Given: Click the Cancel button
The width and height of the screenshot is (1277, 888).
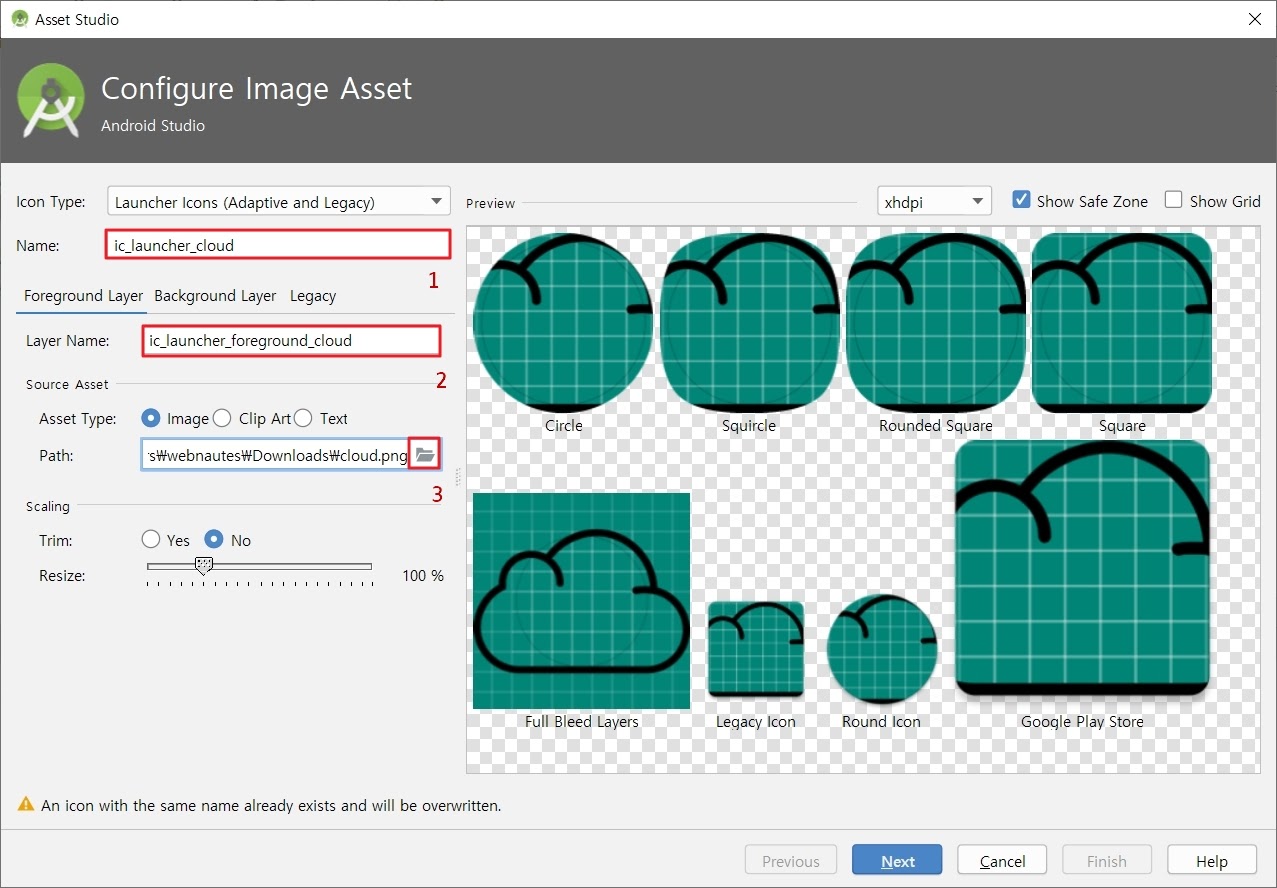Looking at the screenshot, I should (x=1002, y=861).
